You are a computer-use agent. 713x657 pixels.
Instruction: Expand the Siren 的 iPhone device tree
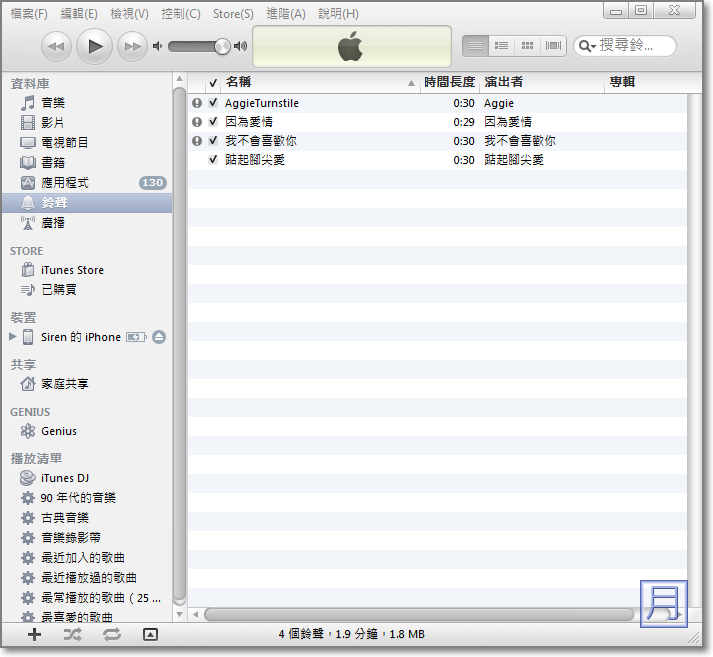point(13,337)
